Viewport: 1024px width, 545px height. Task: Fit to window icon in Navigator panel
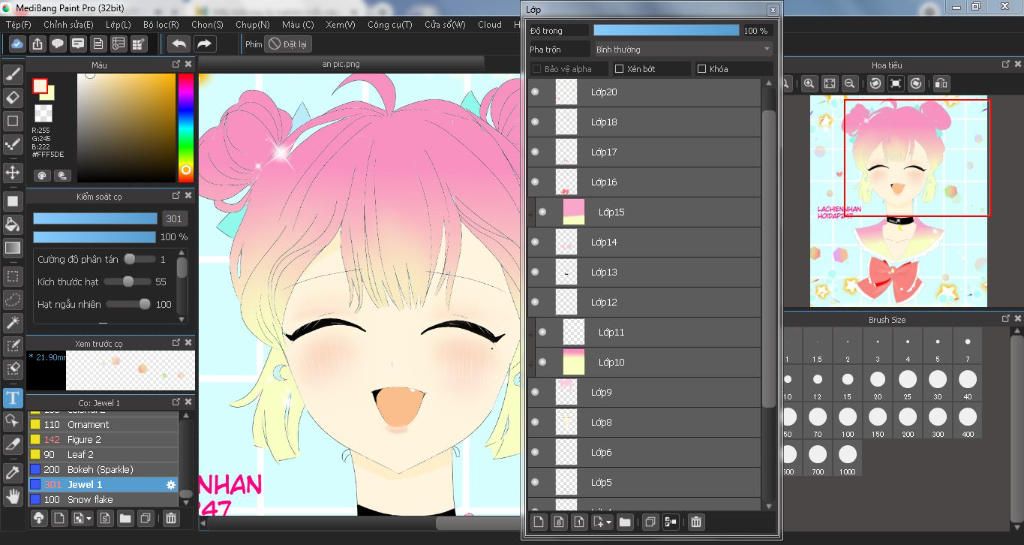point(829,84)
